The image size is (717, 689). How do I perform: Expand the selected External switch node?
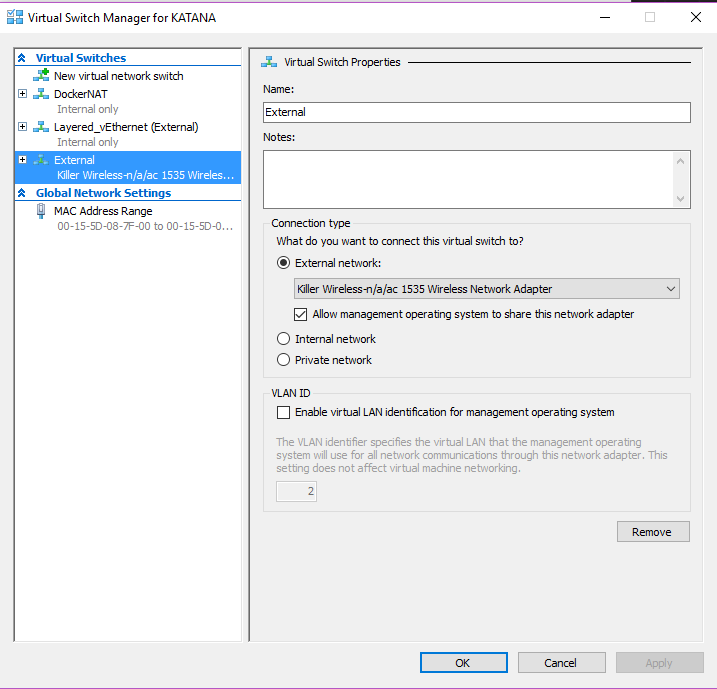(22, 159)
